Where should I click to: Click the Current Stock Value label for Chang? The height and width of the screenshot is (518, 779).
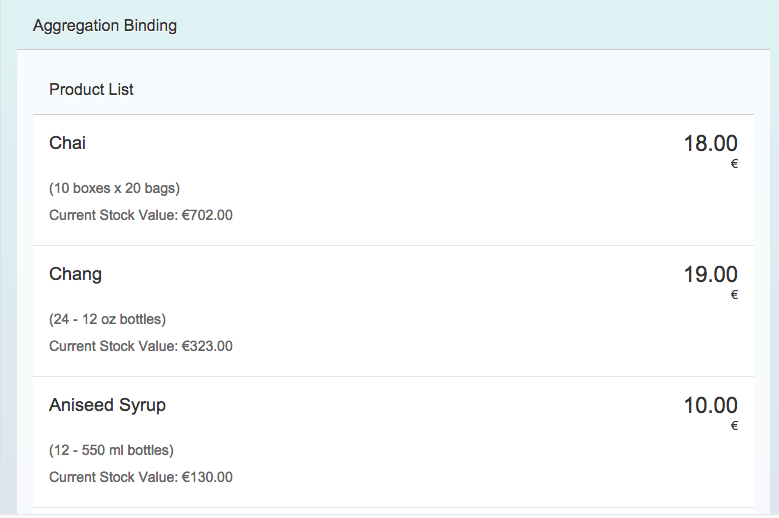(113, 346)
